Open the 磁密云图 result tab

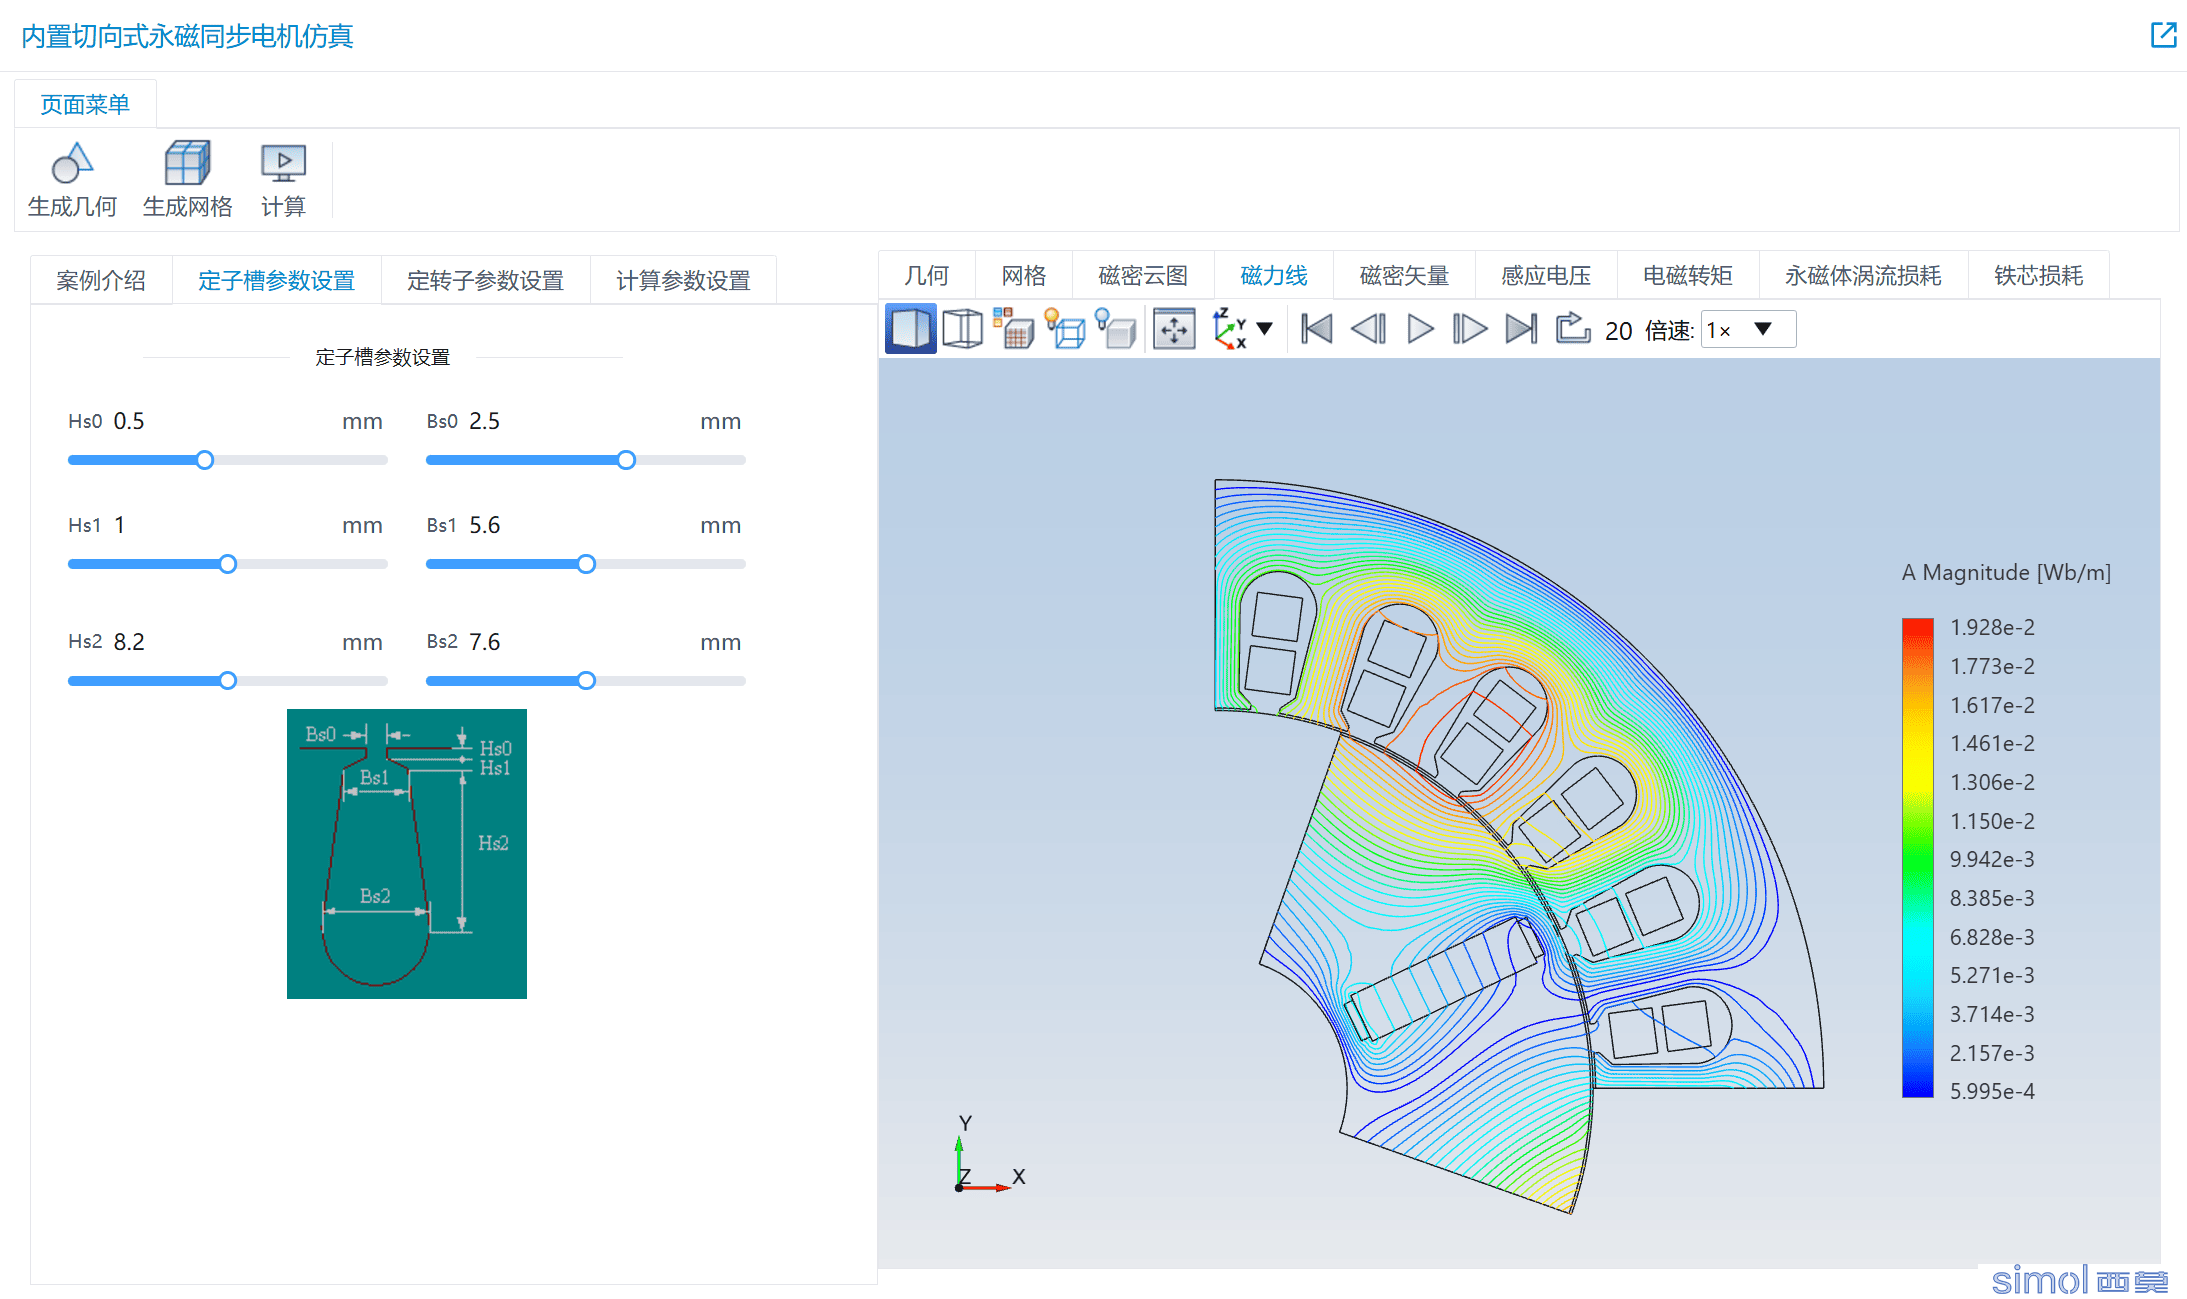tap(1142, 275)
